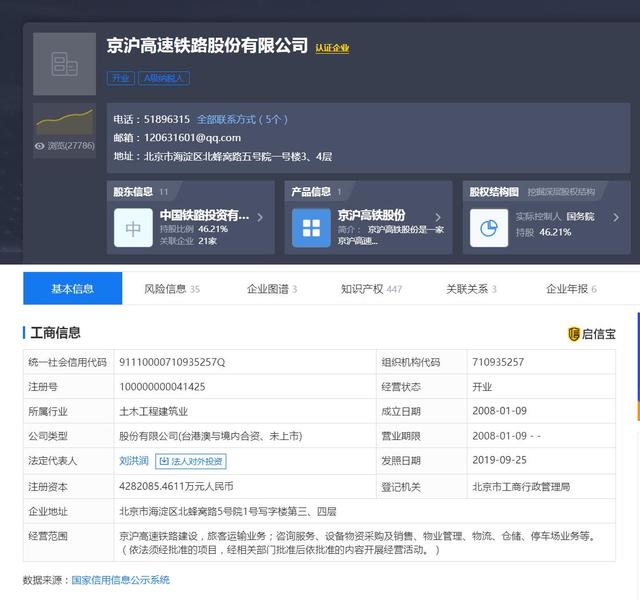Click the eye icon next to 浏览(27786)

point(40,146)
